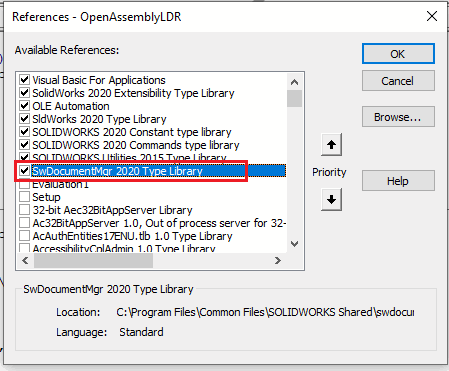The height and width of the screenshot is (371, 449).
Task: Click the horizontal scrollbar thumb
Action: point(93,260)
